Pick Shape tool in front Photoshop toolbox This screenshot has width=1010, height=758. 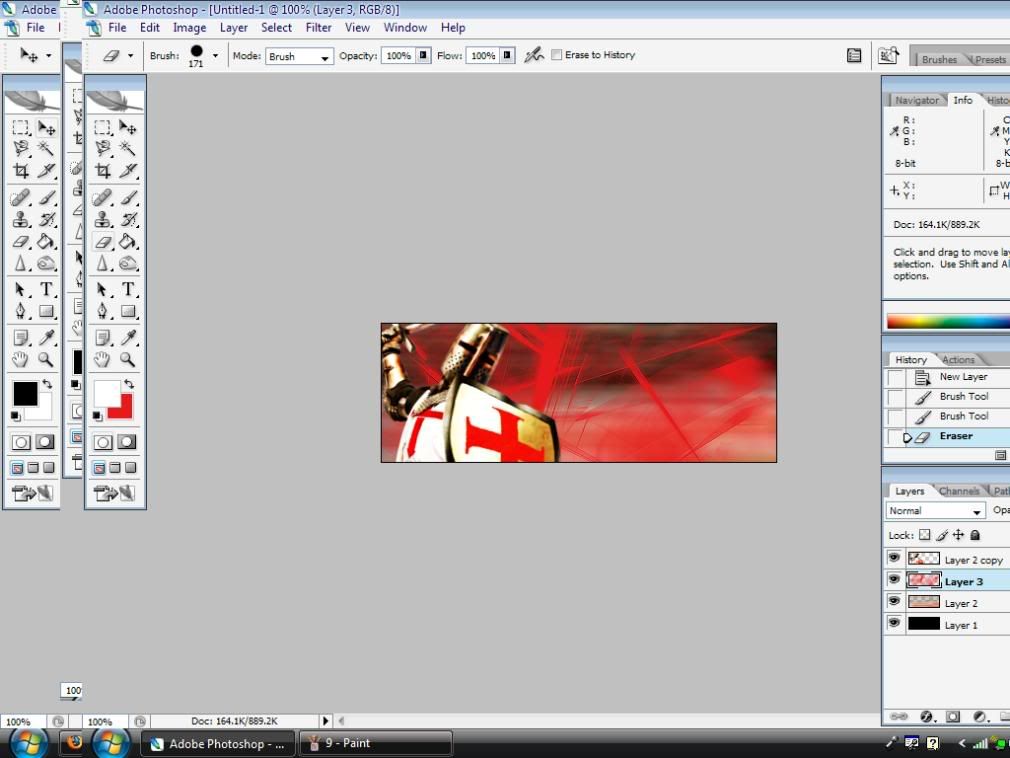pyautogui.click(x=128, y=311)
